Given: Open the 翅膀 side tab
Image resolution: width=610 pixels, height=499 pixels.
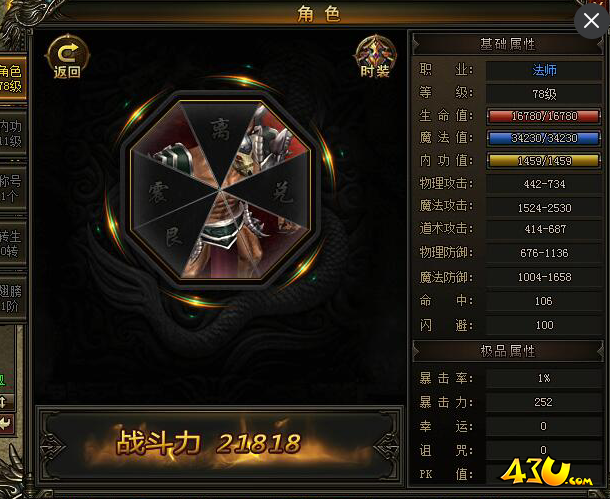Looking at the screenshot, I should pyautogui.click(x=12, y=298).
